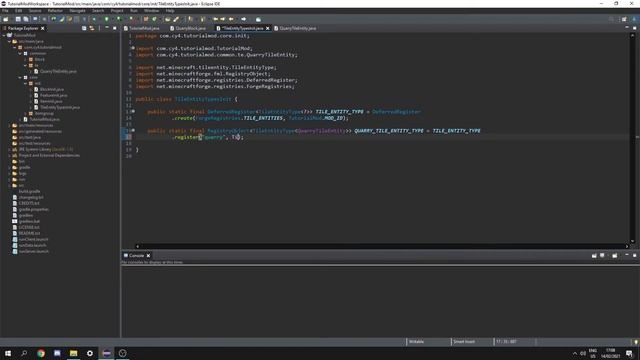Viewport: 640px width, 360px height.
Task: Click the Open Console icon in Console toolbar
Action: coord(615,256)
